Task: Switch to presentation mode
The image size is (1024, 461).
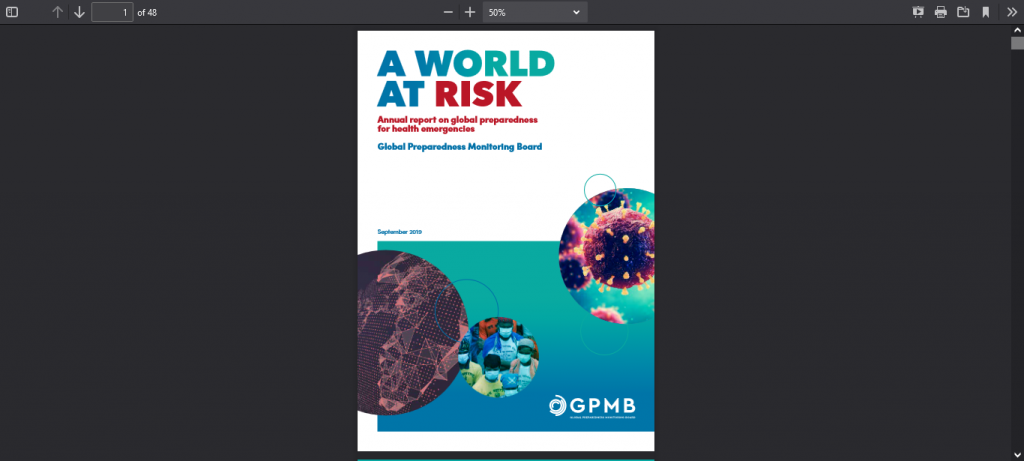Action: 918,12
